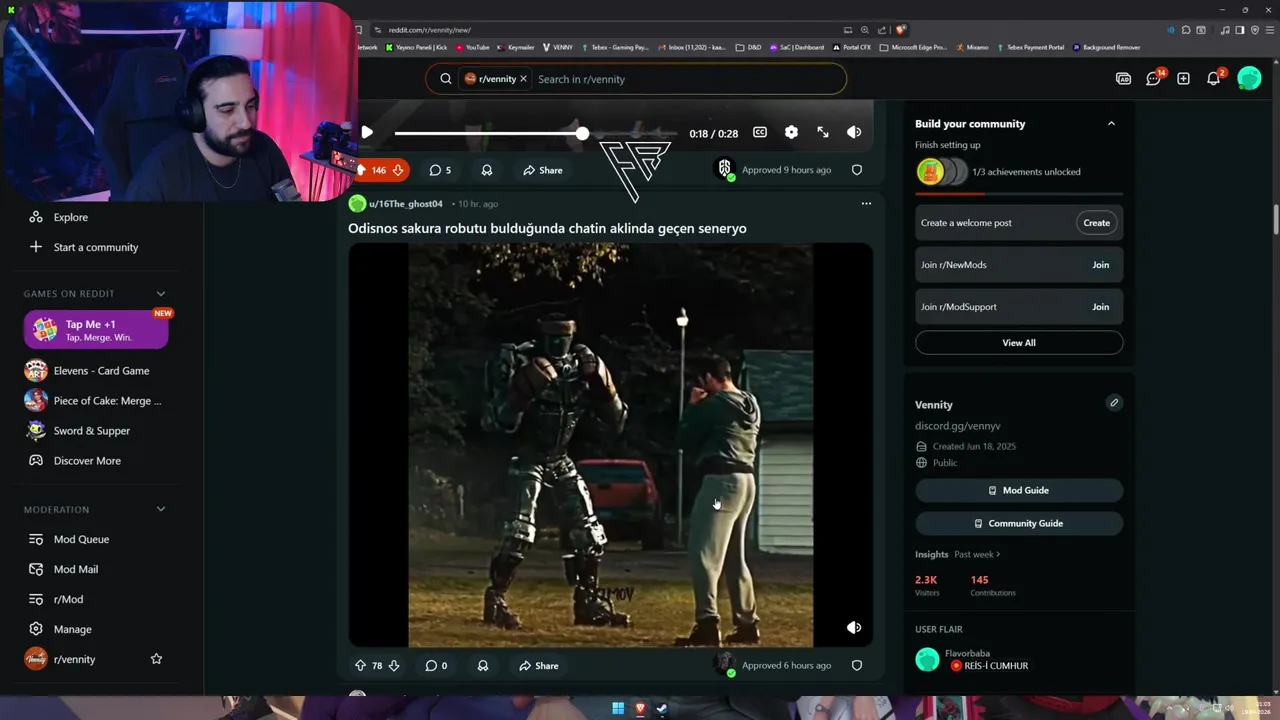The width and height of the screenshot is (1280, 720).
Task: Open Reddit chat with 14 unread
Action: (x=1154, y=79)
